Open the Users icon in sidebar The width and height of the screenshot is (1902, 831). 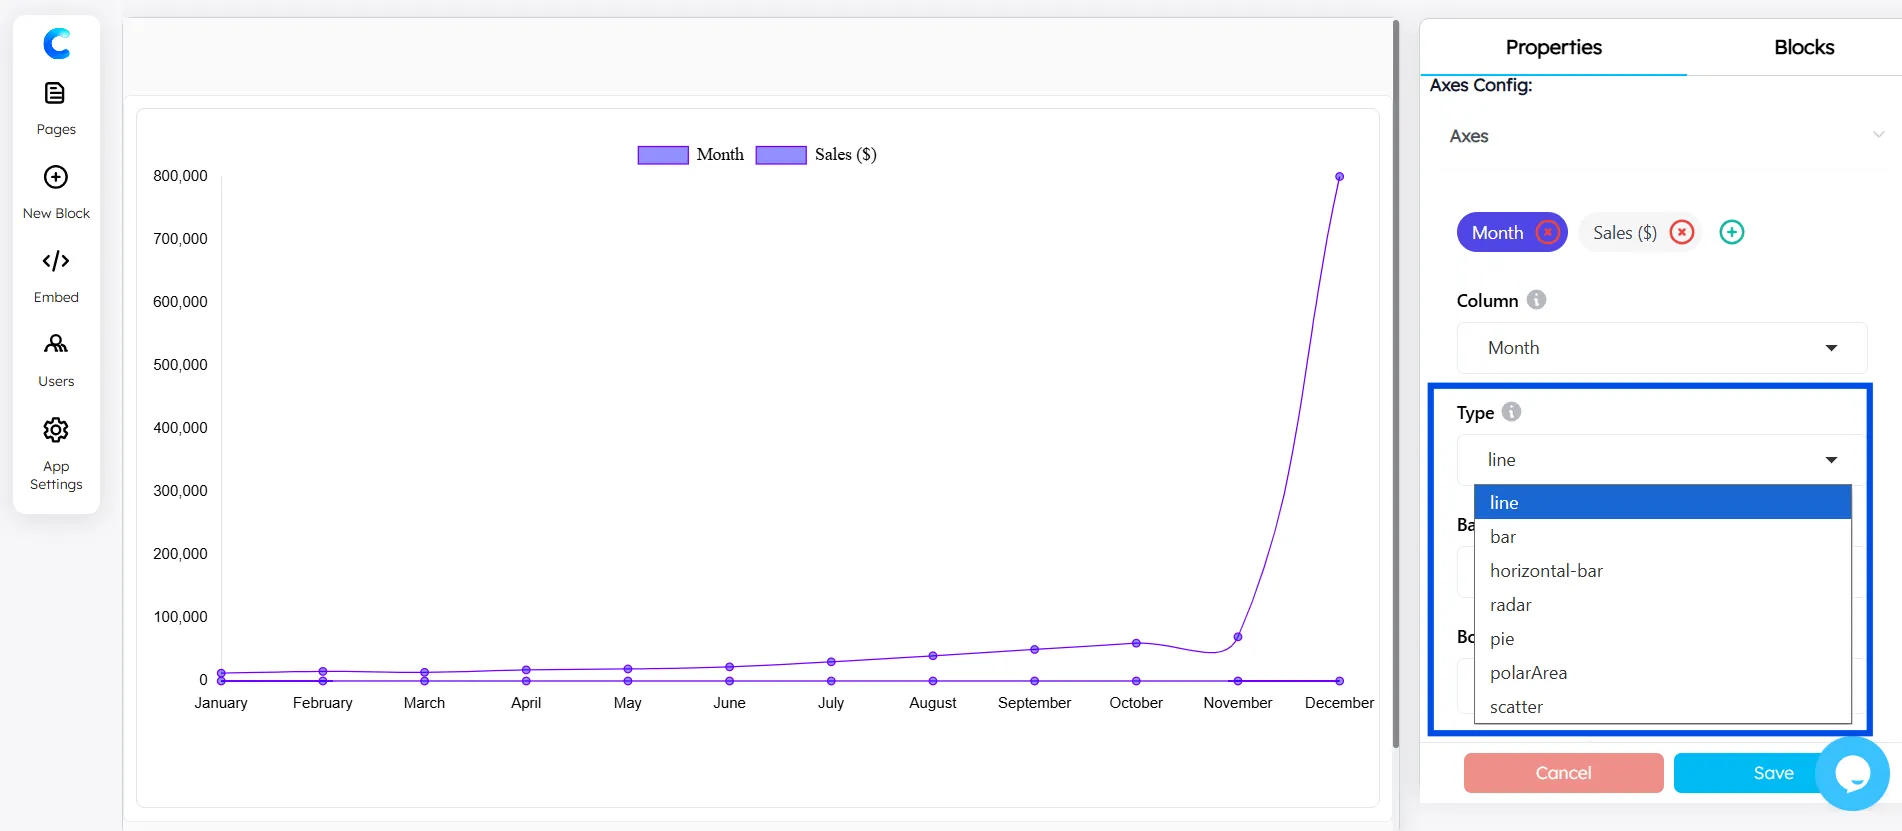[56, 345]
